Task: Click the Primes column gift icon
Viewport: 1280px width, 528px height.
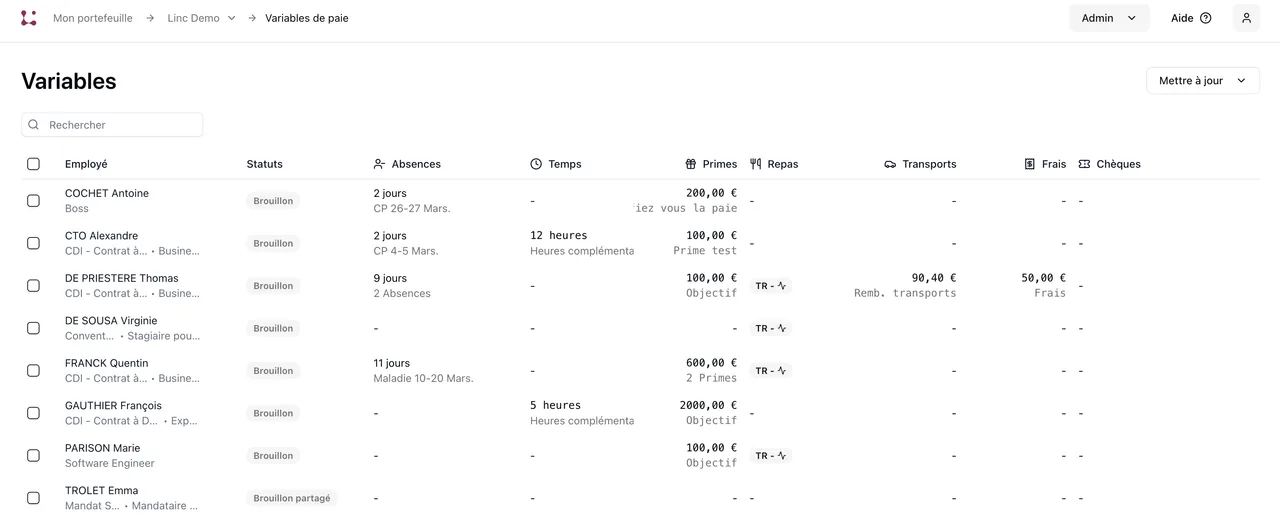Action: point(691,164)
